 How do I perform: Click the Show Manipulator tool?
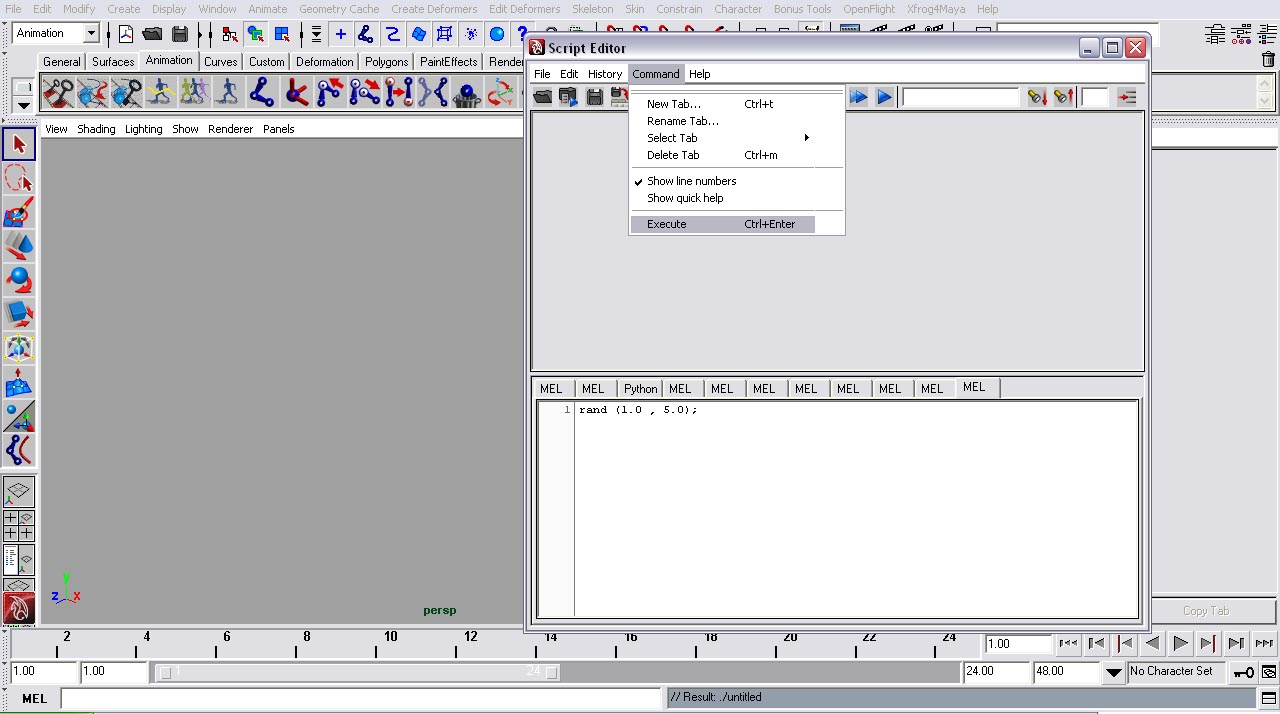18,416
